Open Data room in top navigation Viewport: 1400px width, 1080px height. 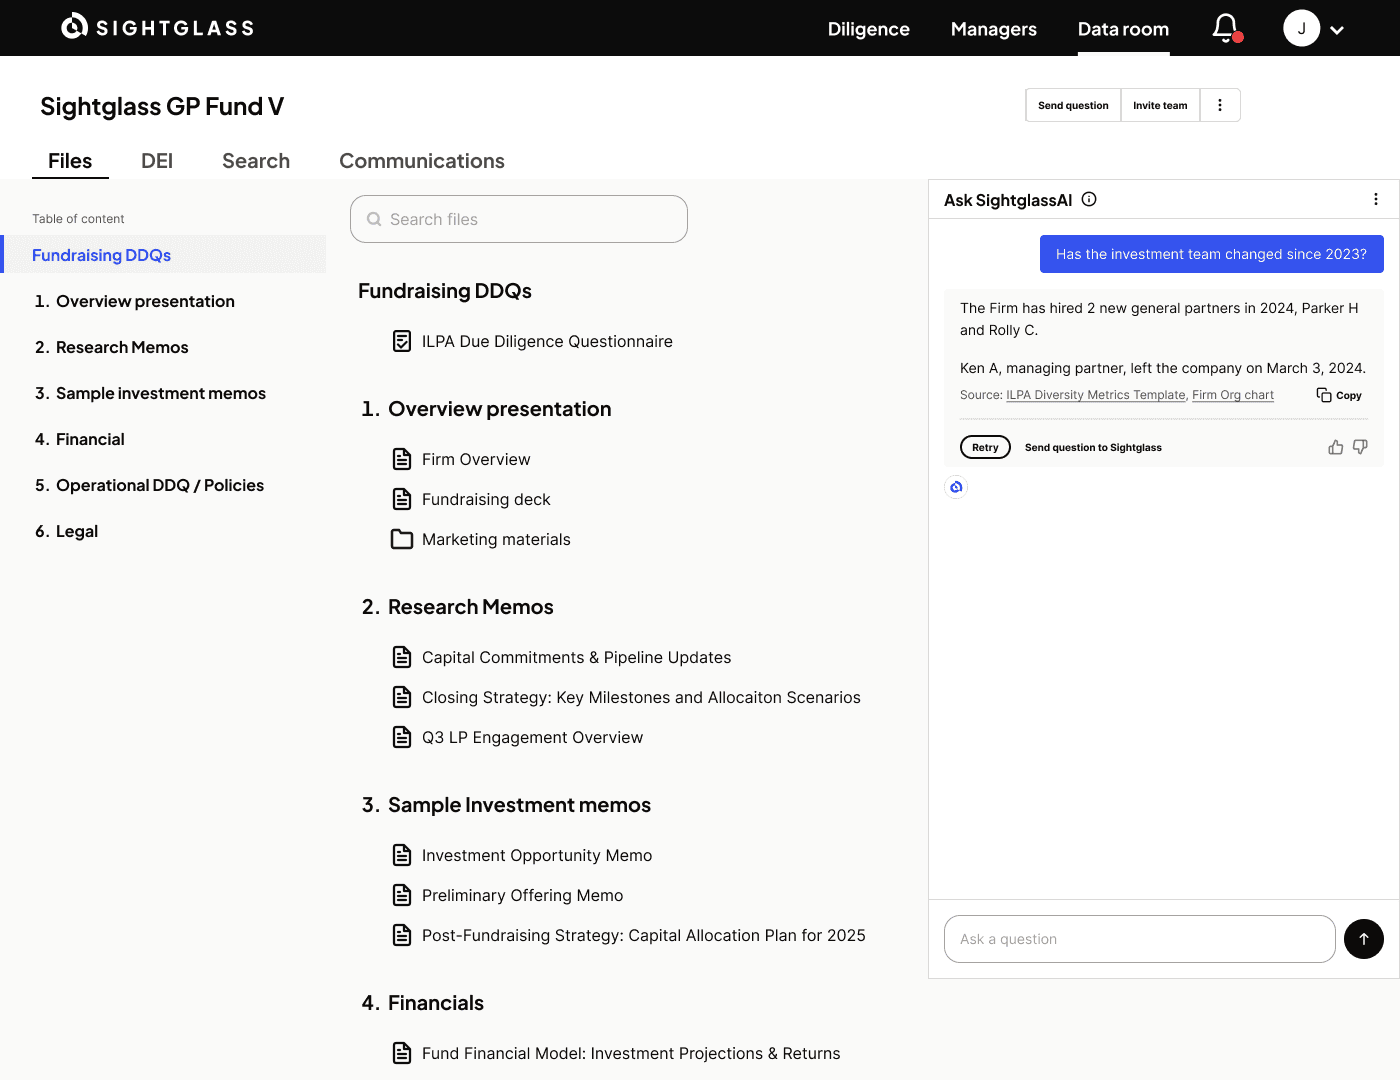1123,29
